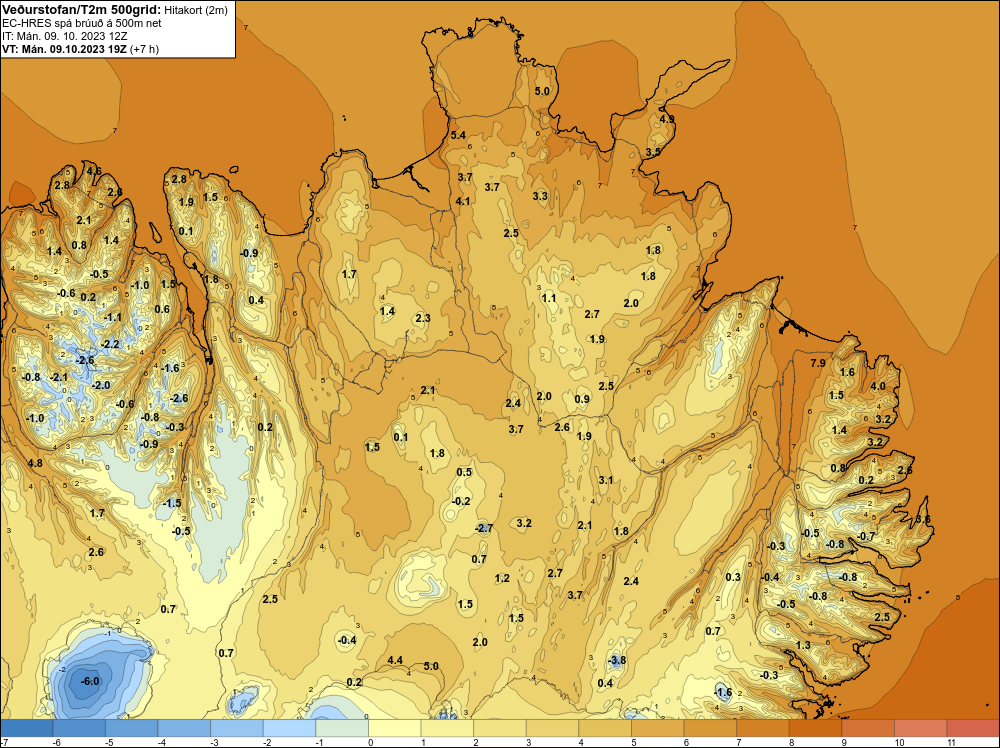The image size is (1000, 748).
Task: Click legend swatch between 10 and 11
Action: tap(920, 728)
